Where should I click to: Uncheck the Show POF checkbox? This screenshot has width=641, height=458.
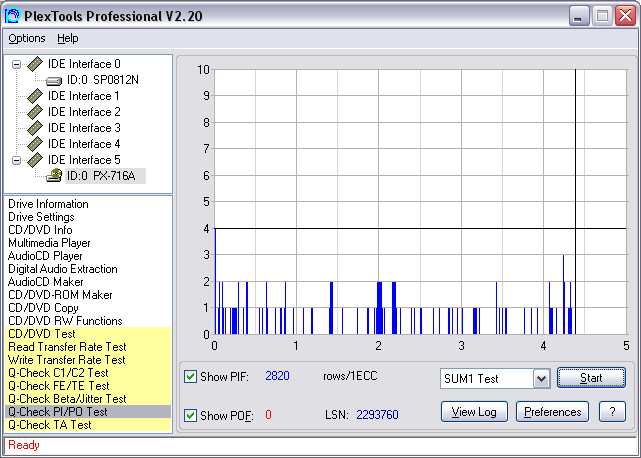(x=190, y=415)
